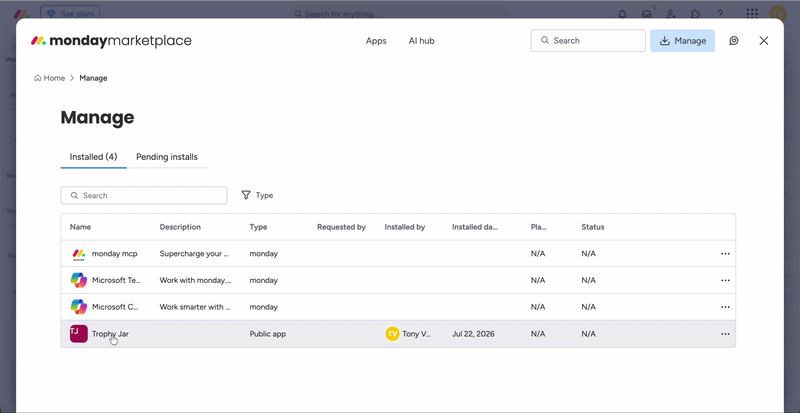Click See plans button in background window
Viewport: 800px width, 413px height.
coord(70,13)
